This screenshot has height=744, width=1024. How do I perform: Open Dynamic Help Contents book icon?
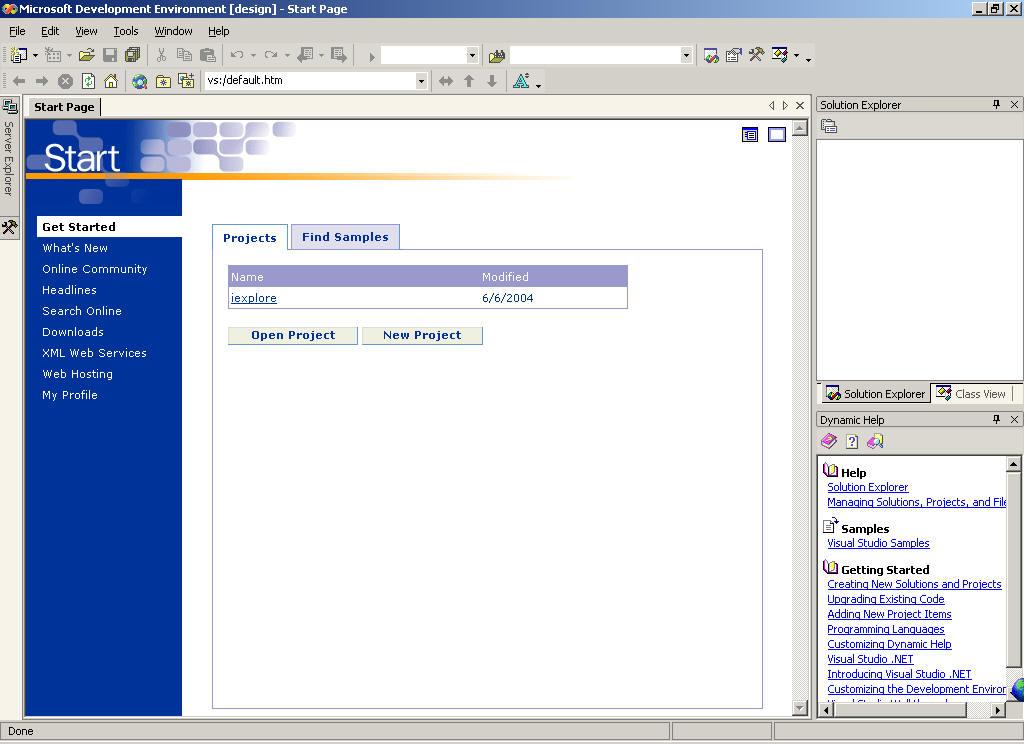coord(829,442)
